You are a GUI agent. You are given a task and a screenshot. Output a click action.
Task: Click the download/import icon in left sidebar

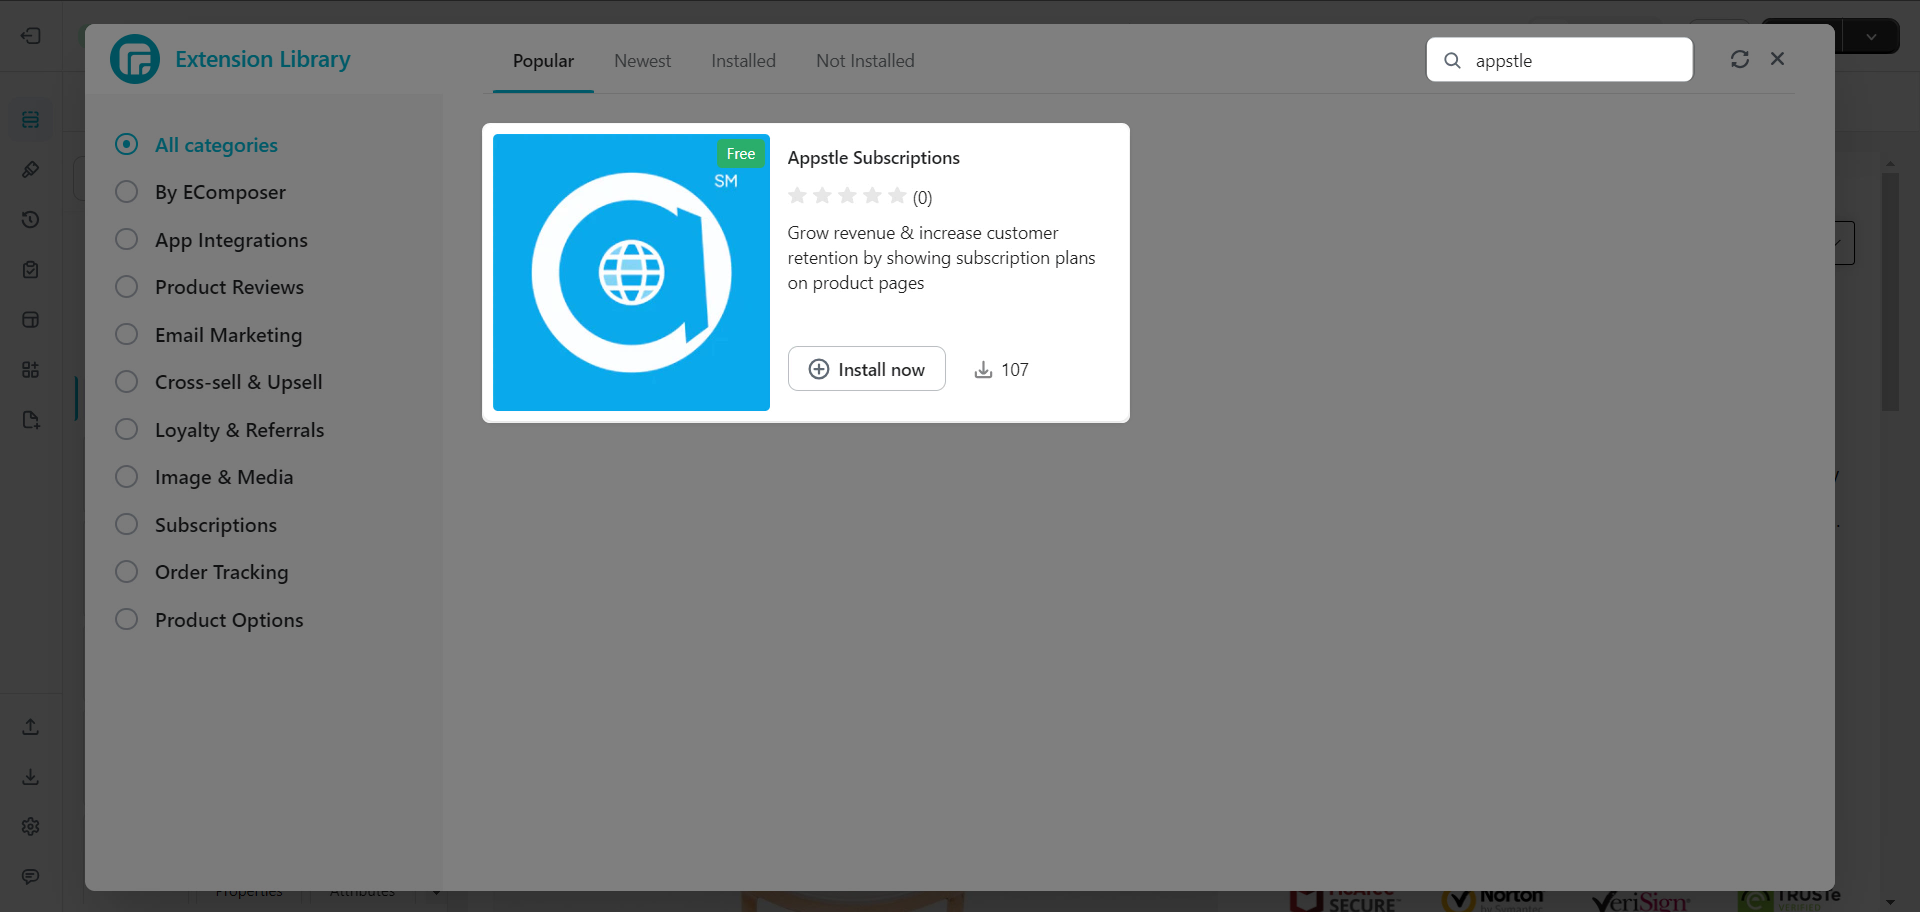tap(31, 777)
